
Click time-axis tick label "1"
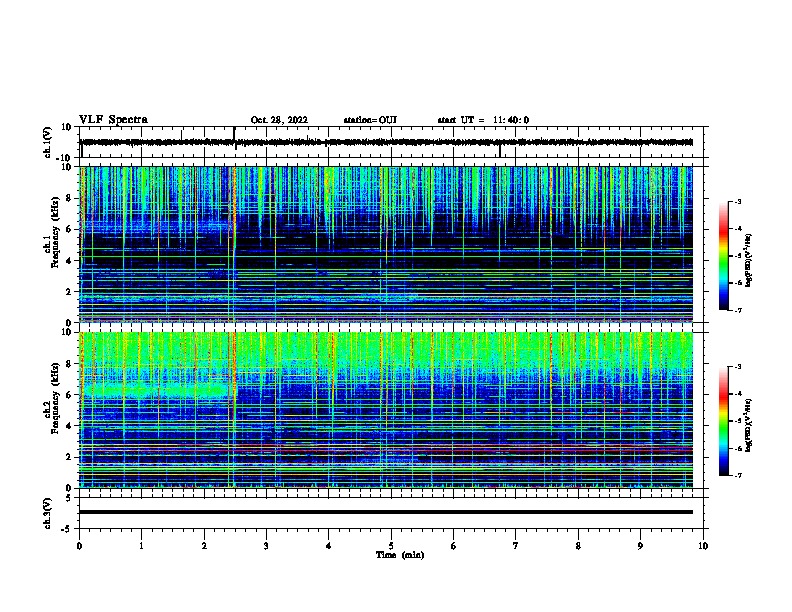(x=141, y=546)
